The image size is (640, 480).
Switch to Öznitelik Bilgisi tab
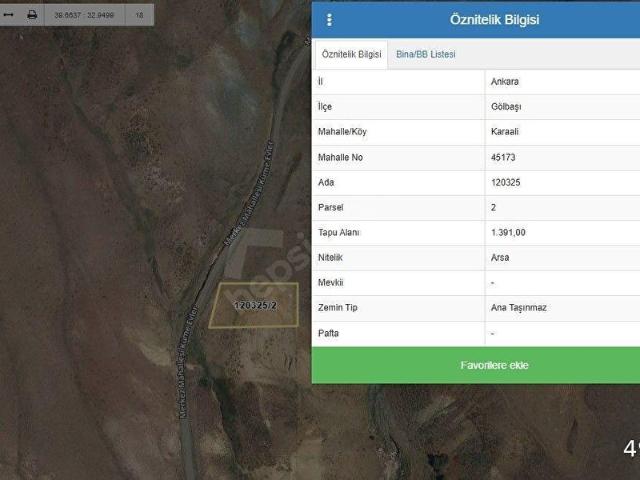(x=351, y=54)
